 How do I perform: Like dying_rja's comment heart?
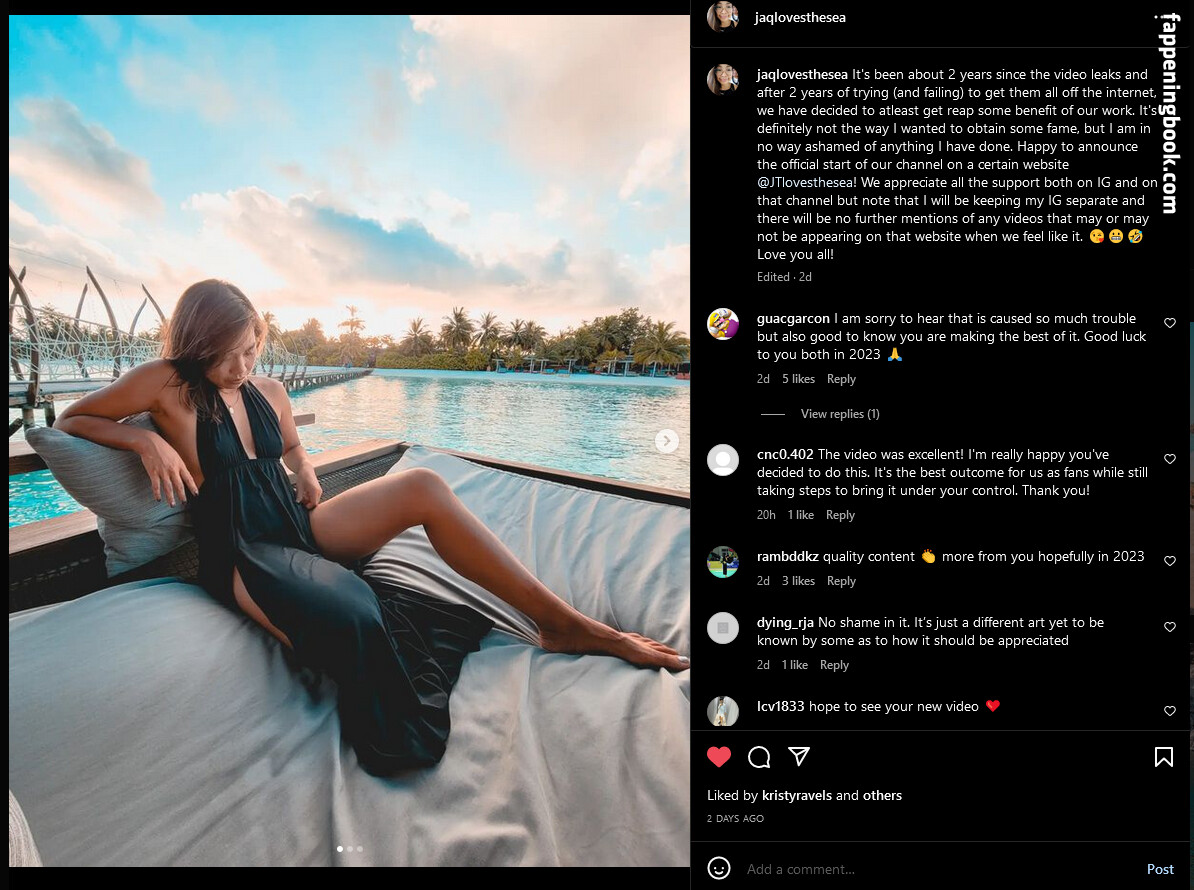1170,627
